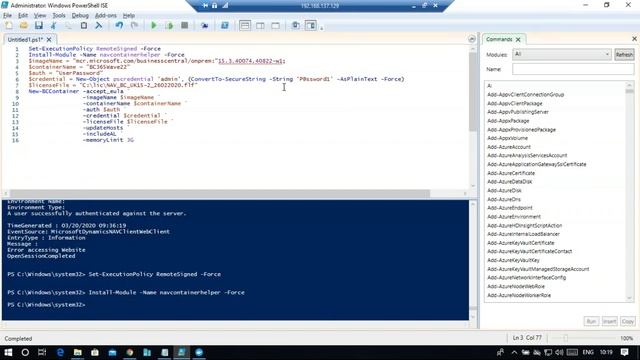
Task: Select Add-AppvClientConnectionGroup in the list
Action: click(x=525, y=95)
